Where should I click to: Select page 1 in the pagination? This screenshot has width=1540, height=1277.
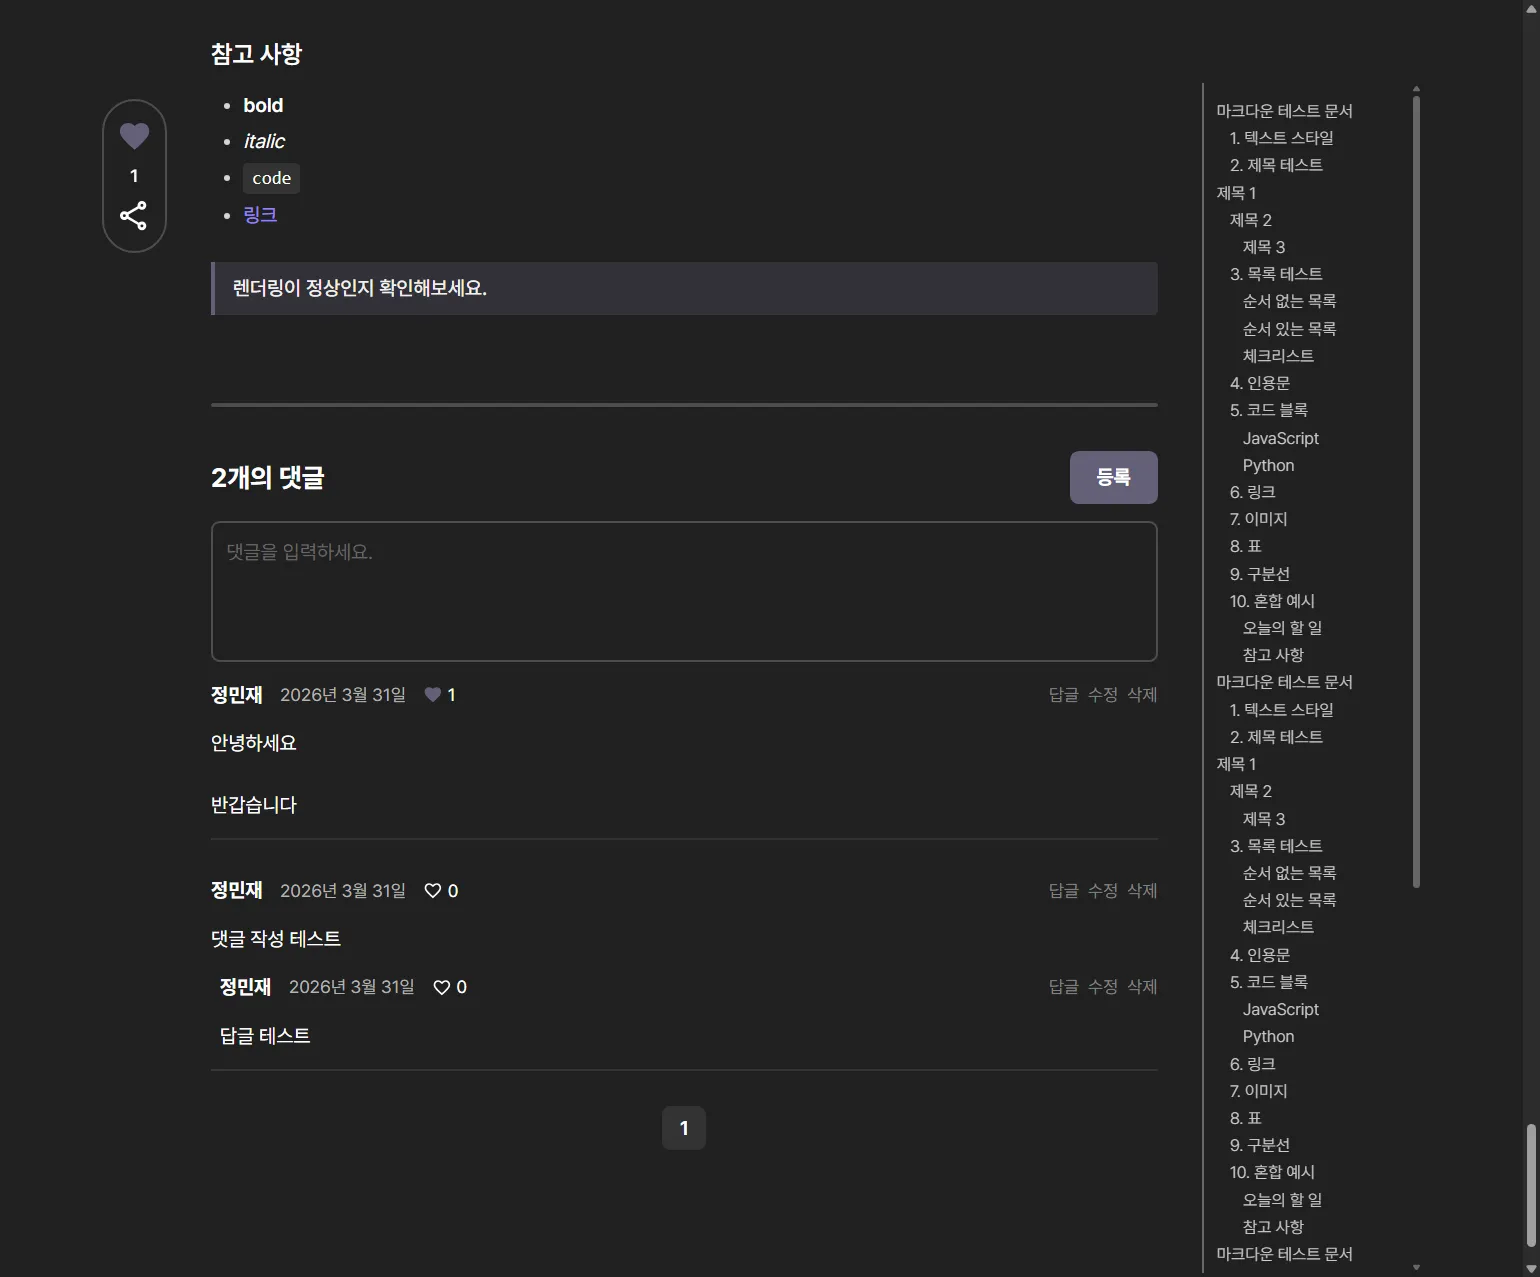[x=684, y=1127]
